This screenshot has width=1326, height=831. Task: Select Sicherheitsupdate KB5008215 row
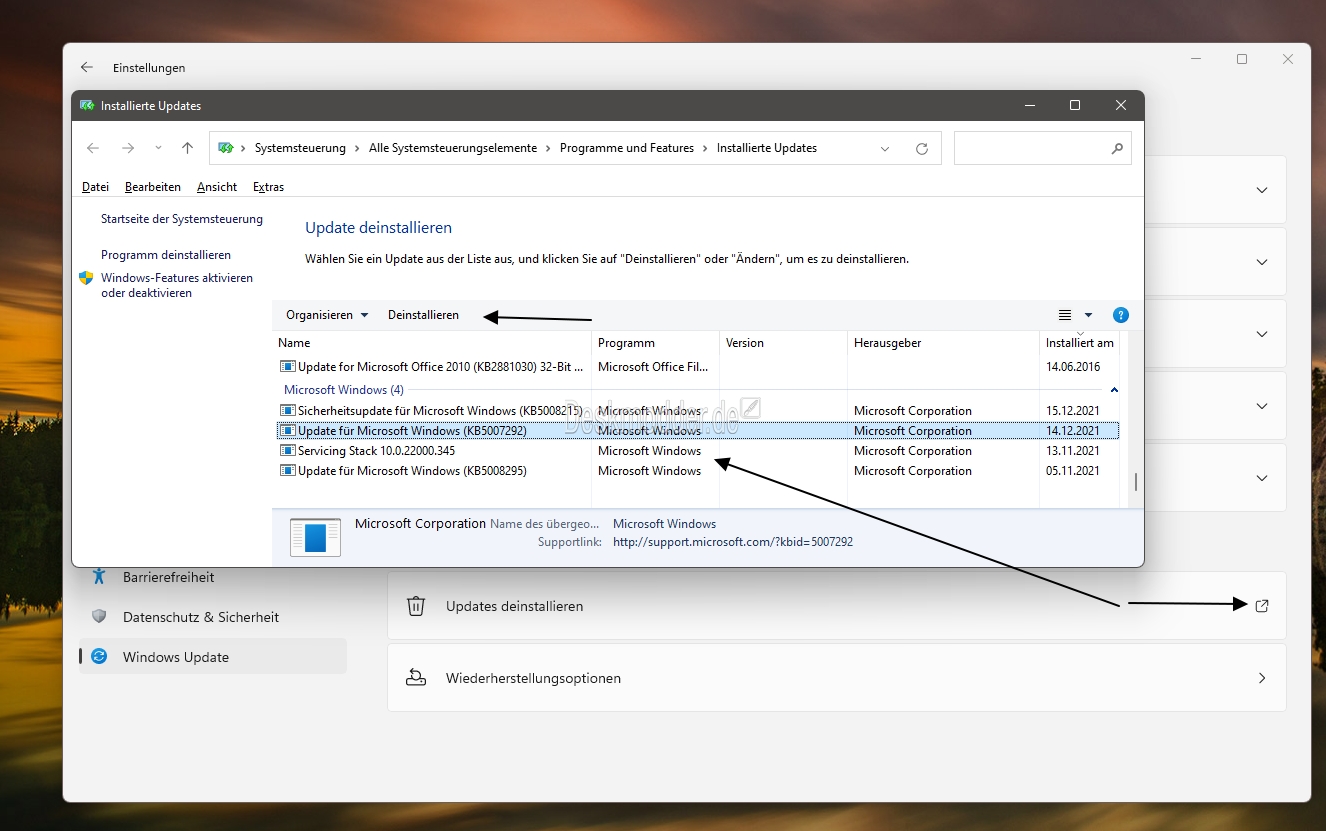point(697,411)
